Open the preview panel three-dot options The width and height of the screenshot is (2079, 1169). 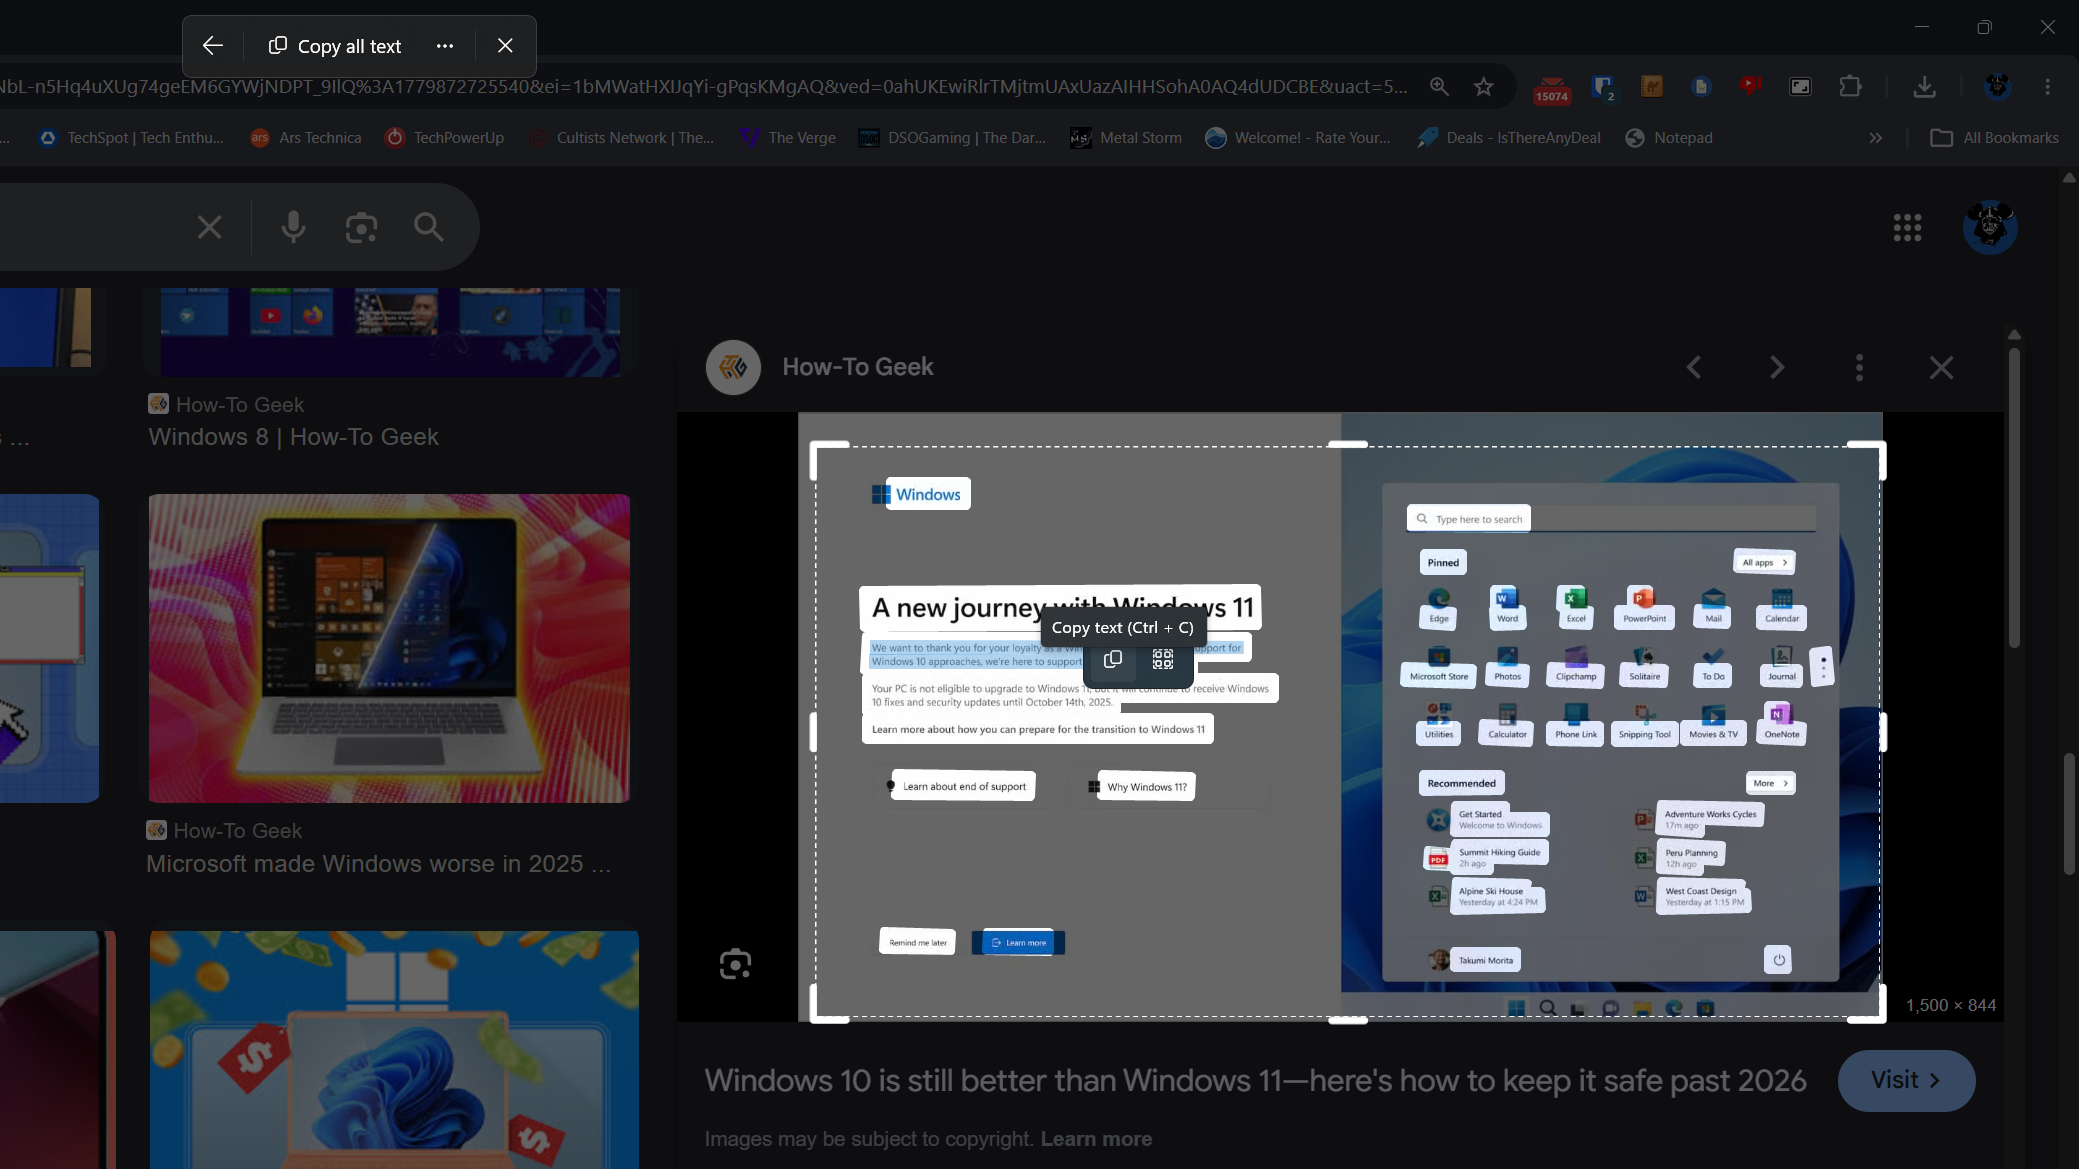pos(1859,368)
